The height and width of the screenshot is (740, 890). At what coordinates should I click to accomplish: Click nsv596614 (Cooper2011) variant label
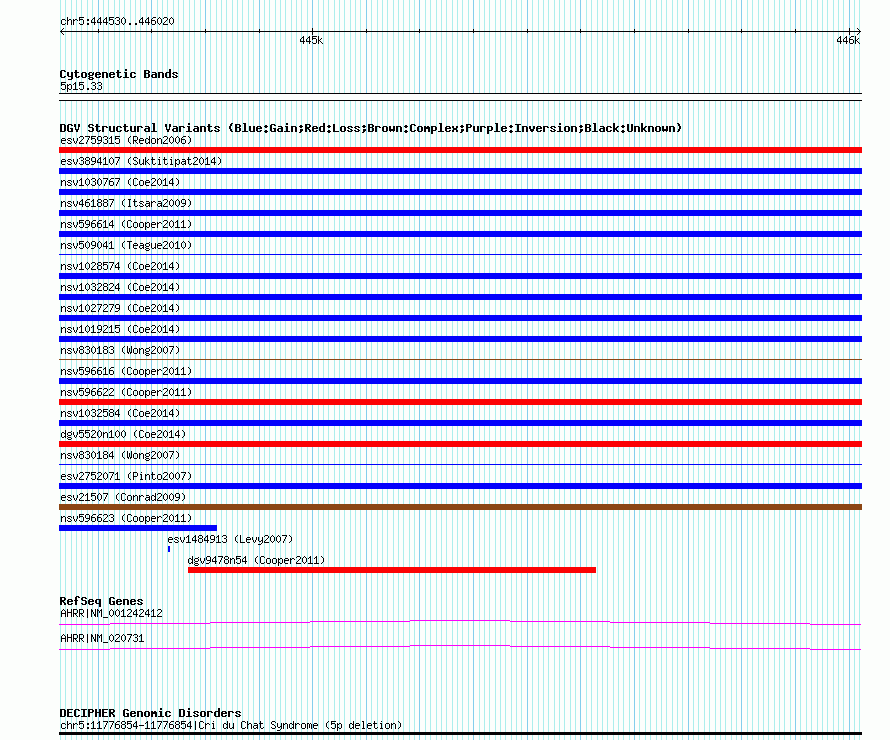coord(126,224)
